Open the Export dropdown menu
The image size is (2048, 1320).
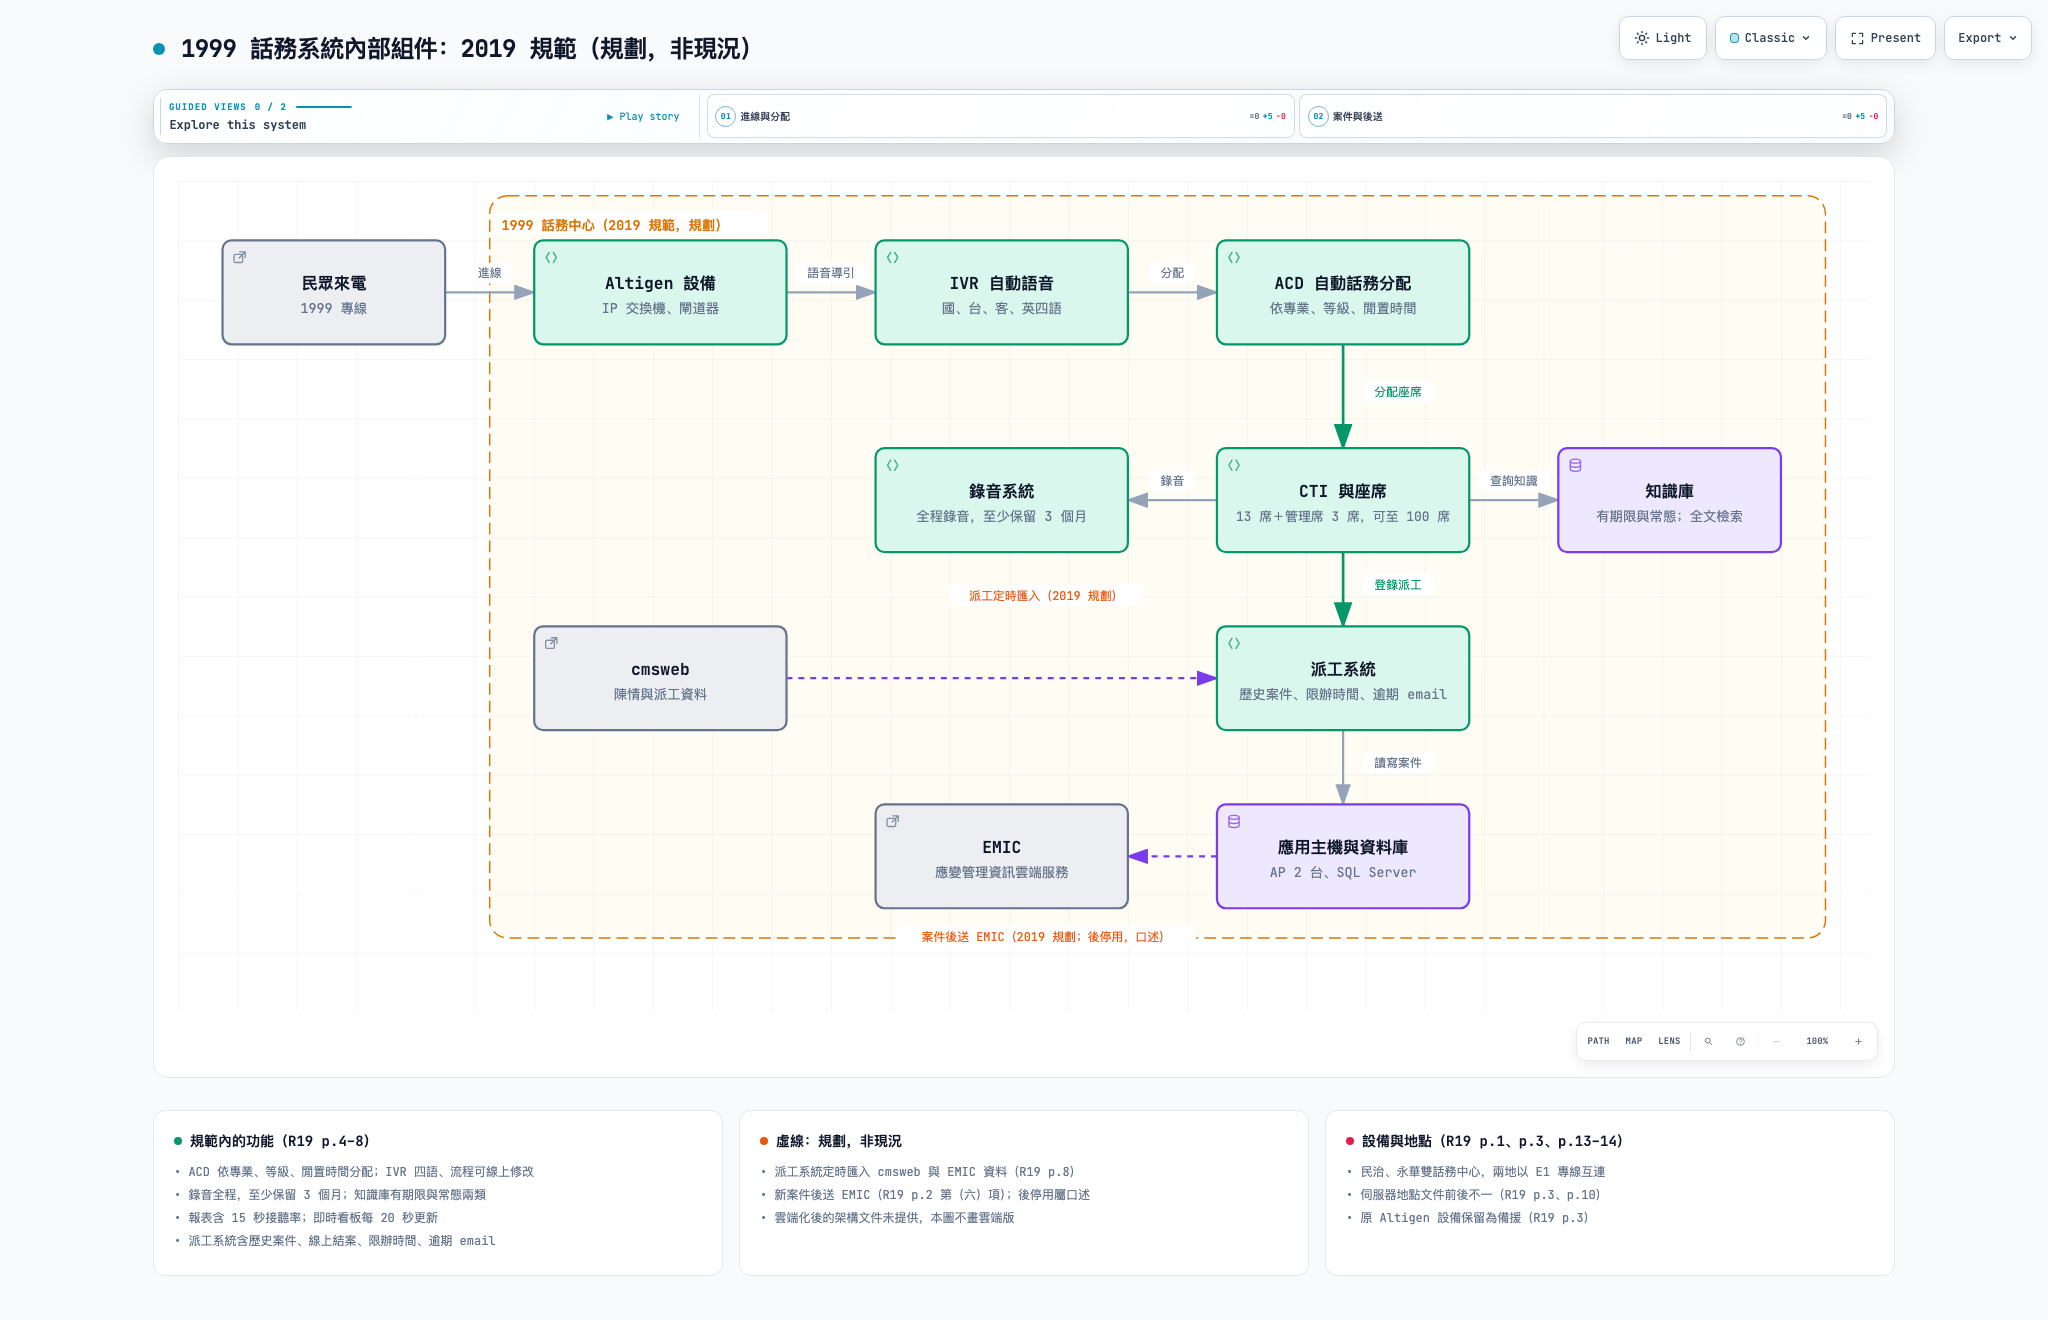[1987, 38]
